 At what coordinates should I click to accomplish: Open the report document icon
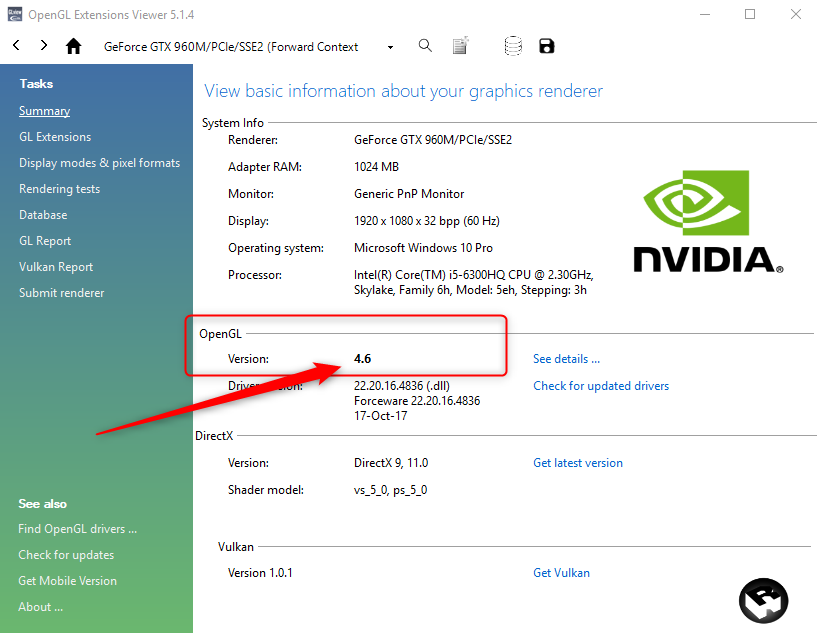pos(460,46)
